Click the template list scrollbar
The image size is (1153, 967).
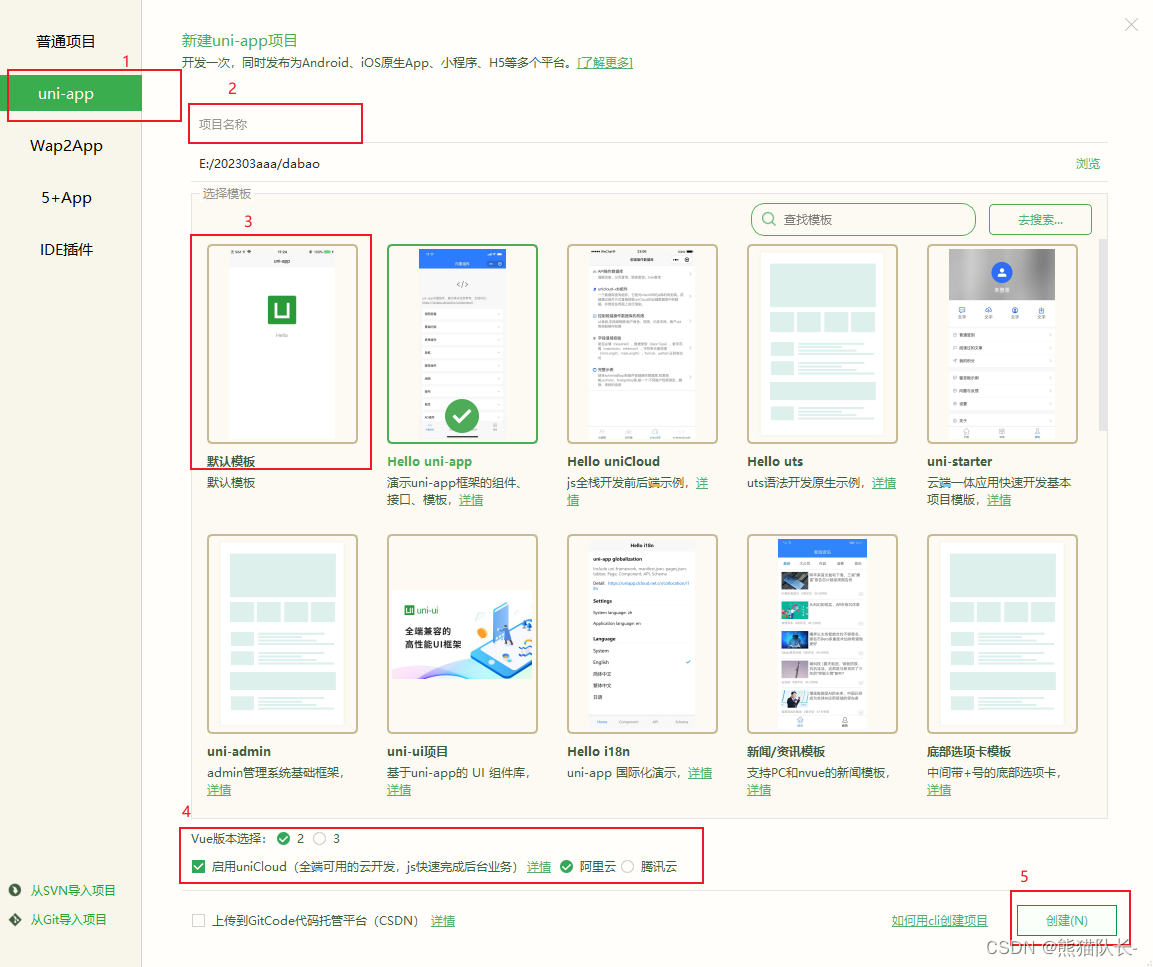(x=1103, y=335)
